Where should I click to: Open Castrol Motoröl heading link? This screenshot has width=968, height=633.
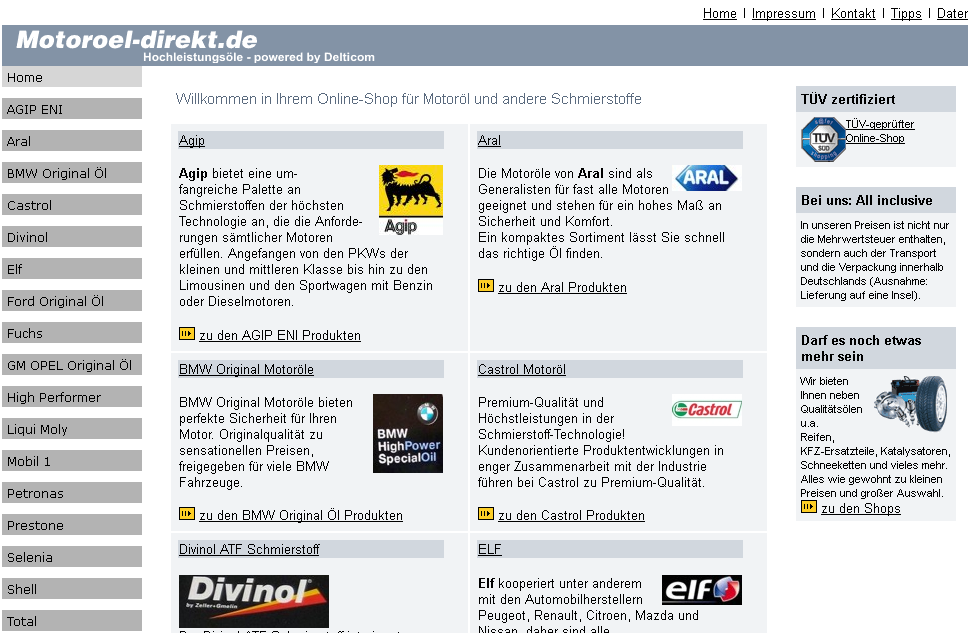pyautogui.click(x=522, y=369)
